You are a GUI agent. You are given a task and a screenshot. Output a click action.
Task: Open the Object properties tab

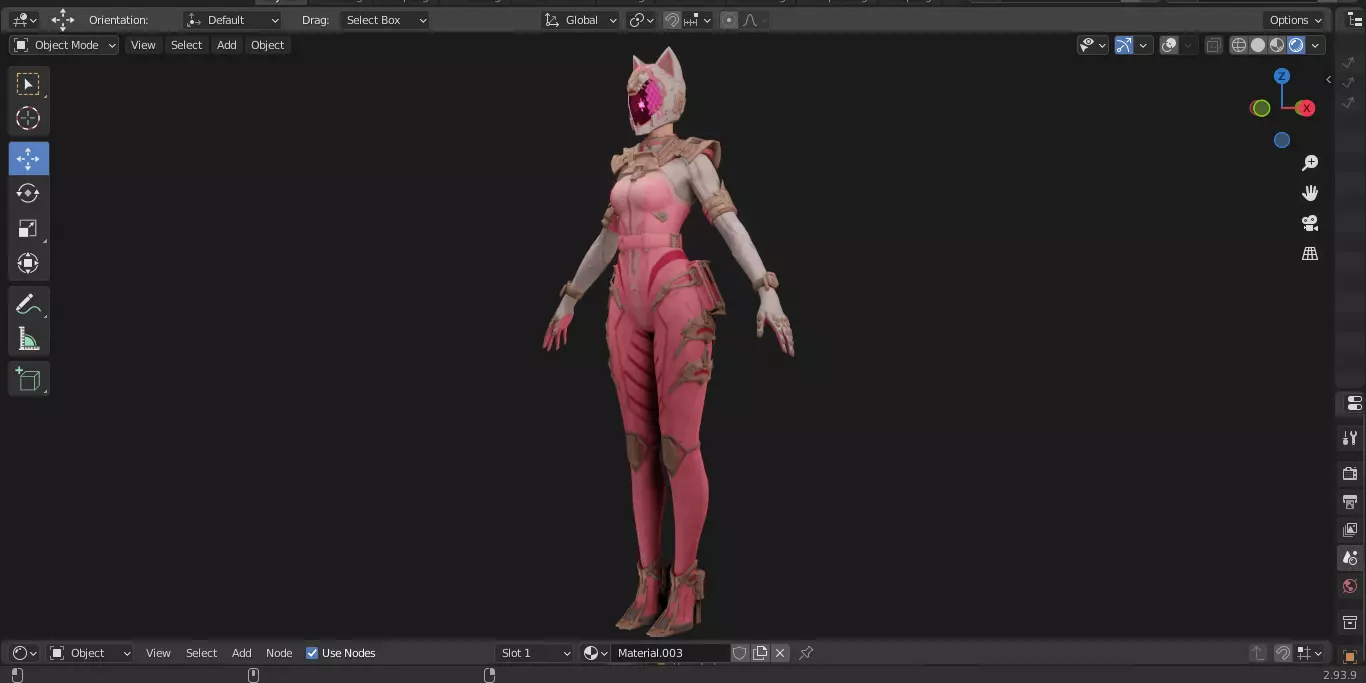click(x=1350, y=657)
